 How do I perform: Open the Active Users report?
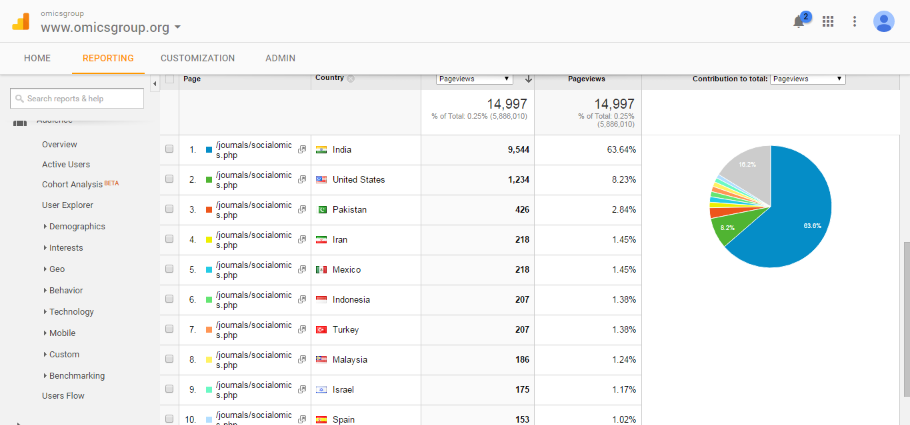point(66,165)
